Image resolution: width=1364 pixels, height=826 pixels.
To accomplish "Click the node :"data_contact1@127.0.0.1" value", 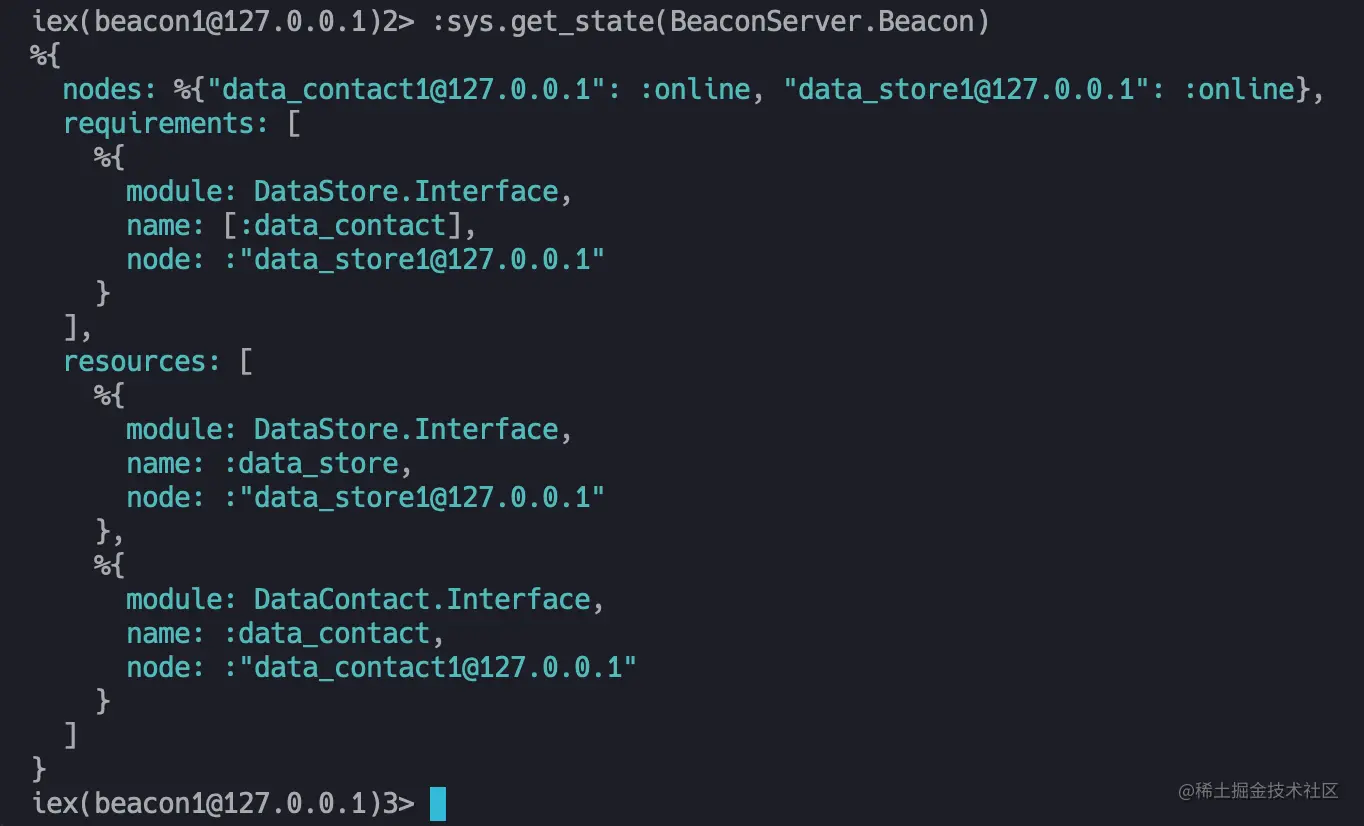I will (430, 667).
